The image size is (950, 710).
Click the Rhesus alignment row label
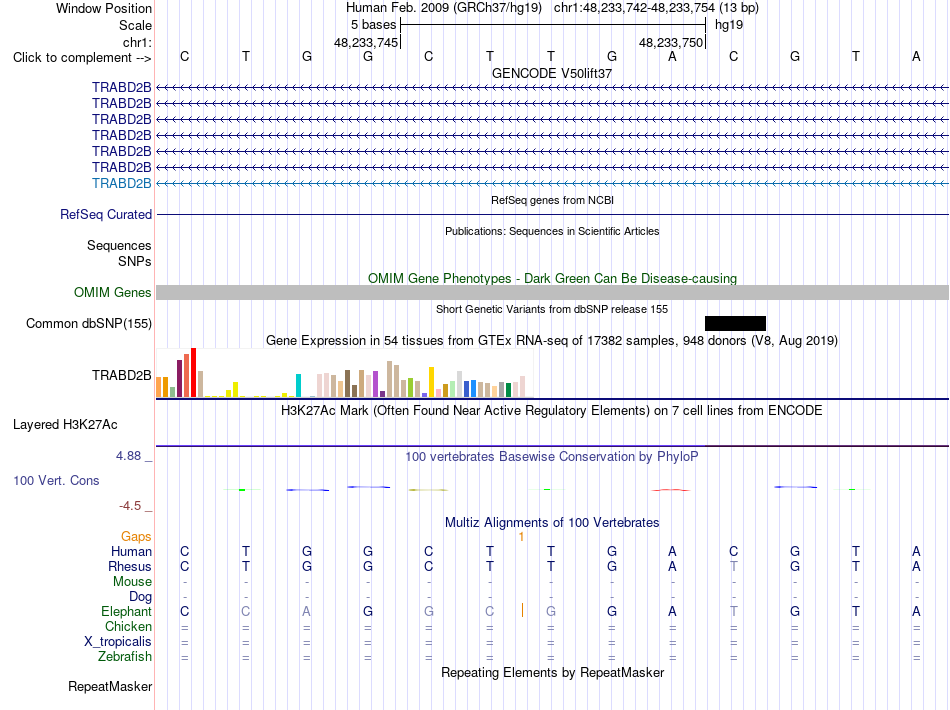pos(130,566)
